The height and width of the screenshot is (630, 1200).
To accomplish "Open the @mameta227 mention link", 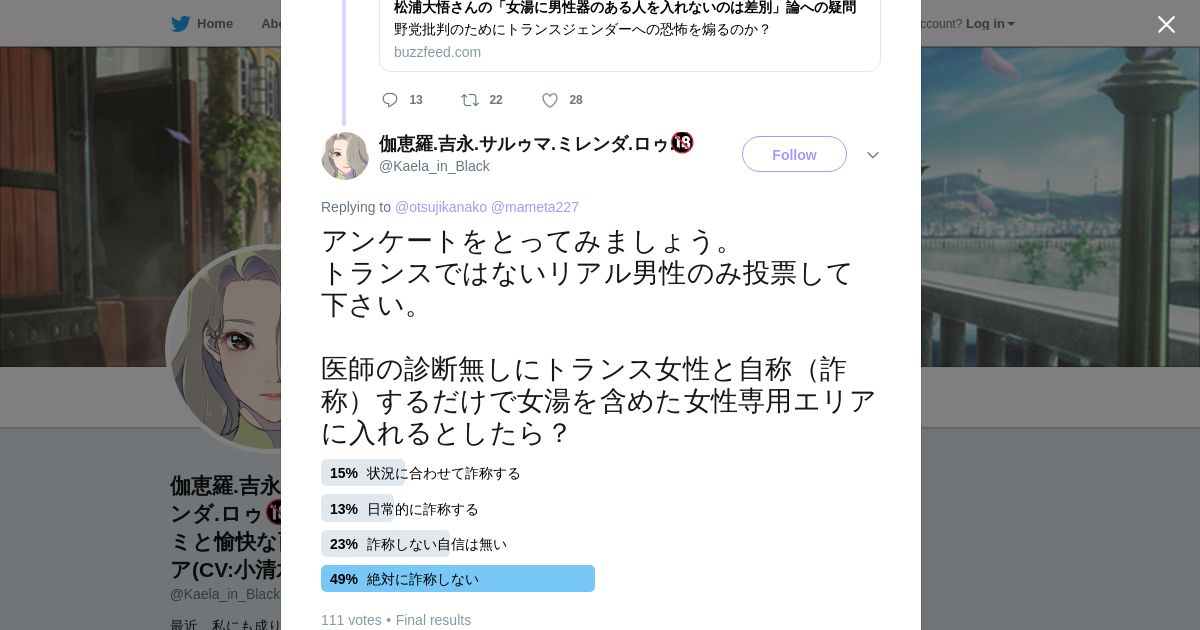I will tap(535, 207).
